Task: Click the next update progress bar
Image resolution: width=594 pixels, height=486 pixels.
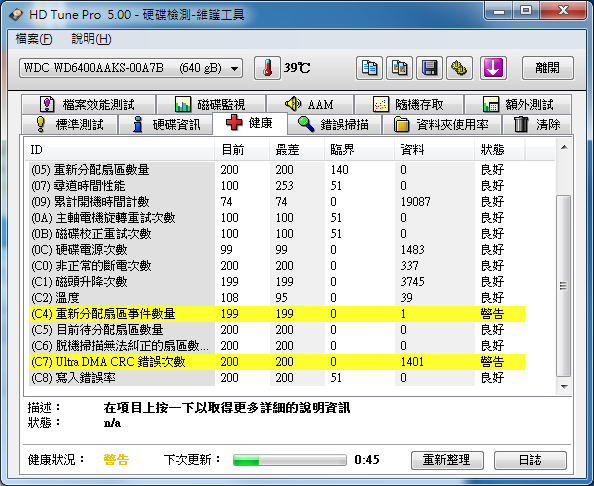Action: pos(290,460)
